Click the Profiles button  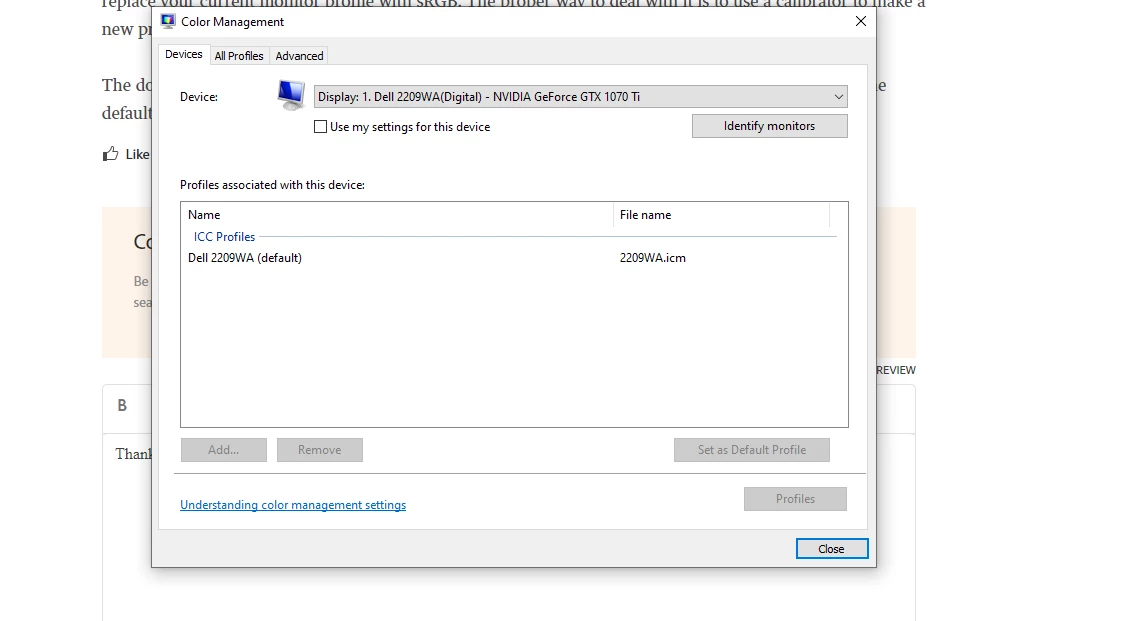pos(796,499)
